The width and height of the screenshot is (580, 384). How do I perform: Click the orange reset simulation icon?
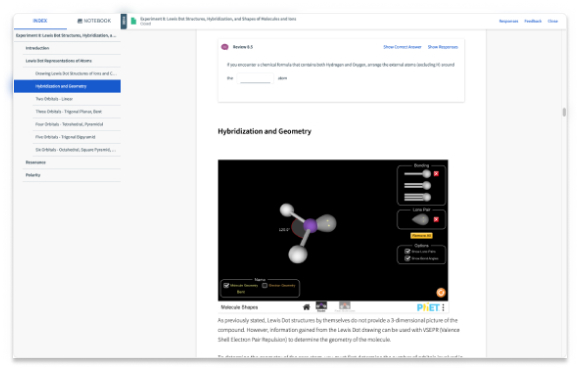pyautogui.click(x=441, y=293)
